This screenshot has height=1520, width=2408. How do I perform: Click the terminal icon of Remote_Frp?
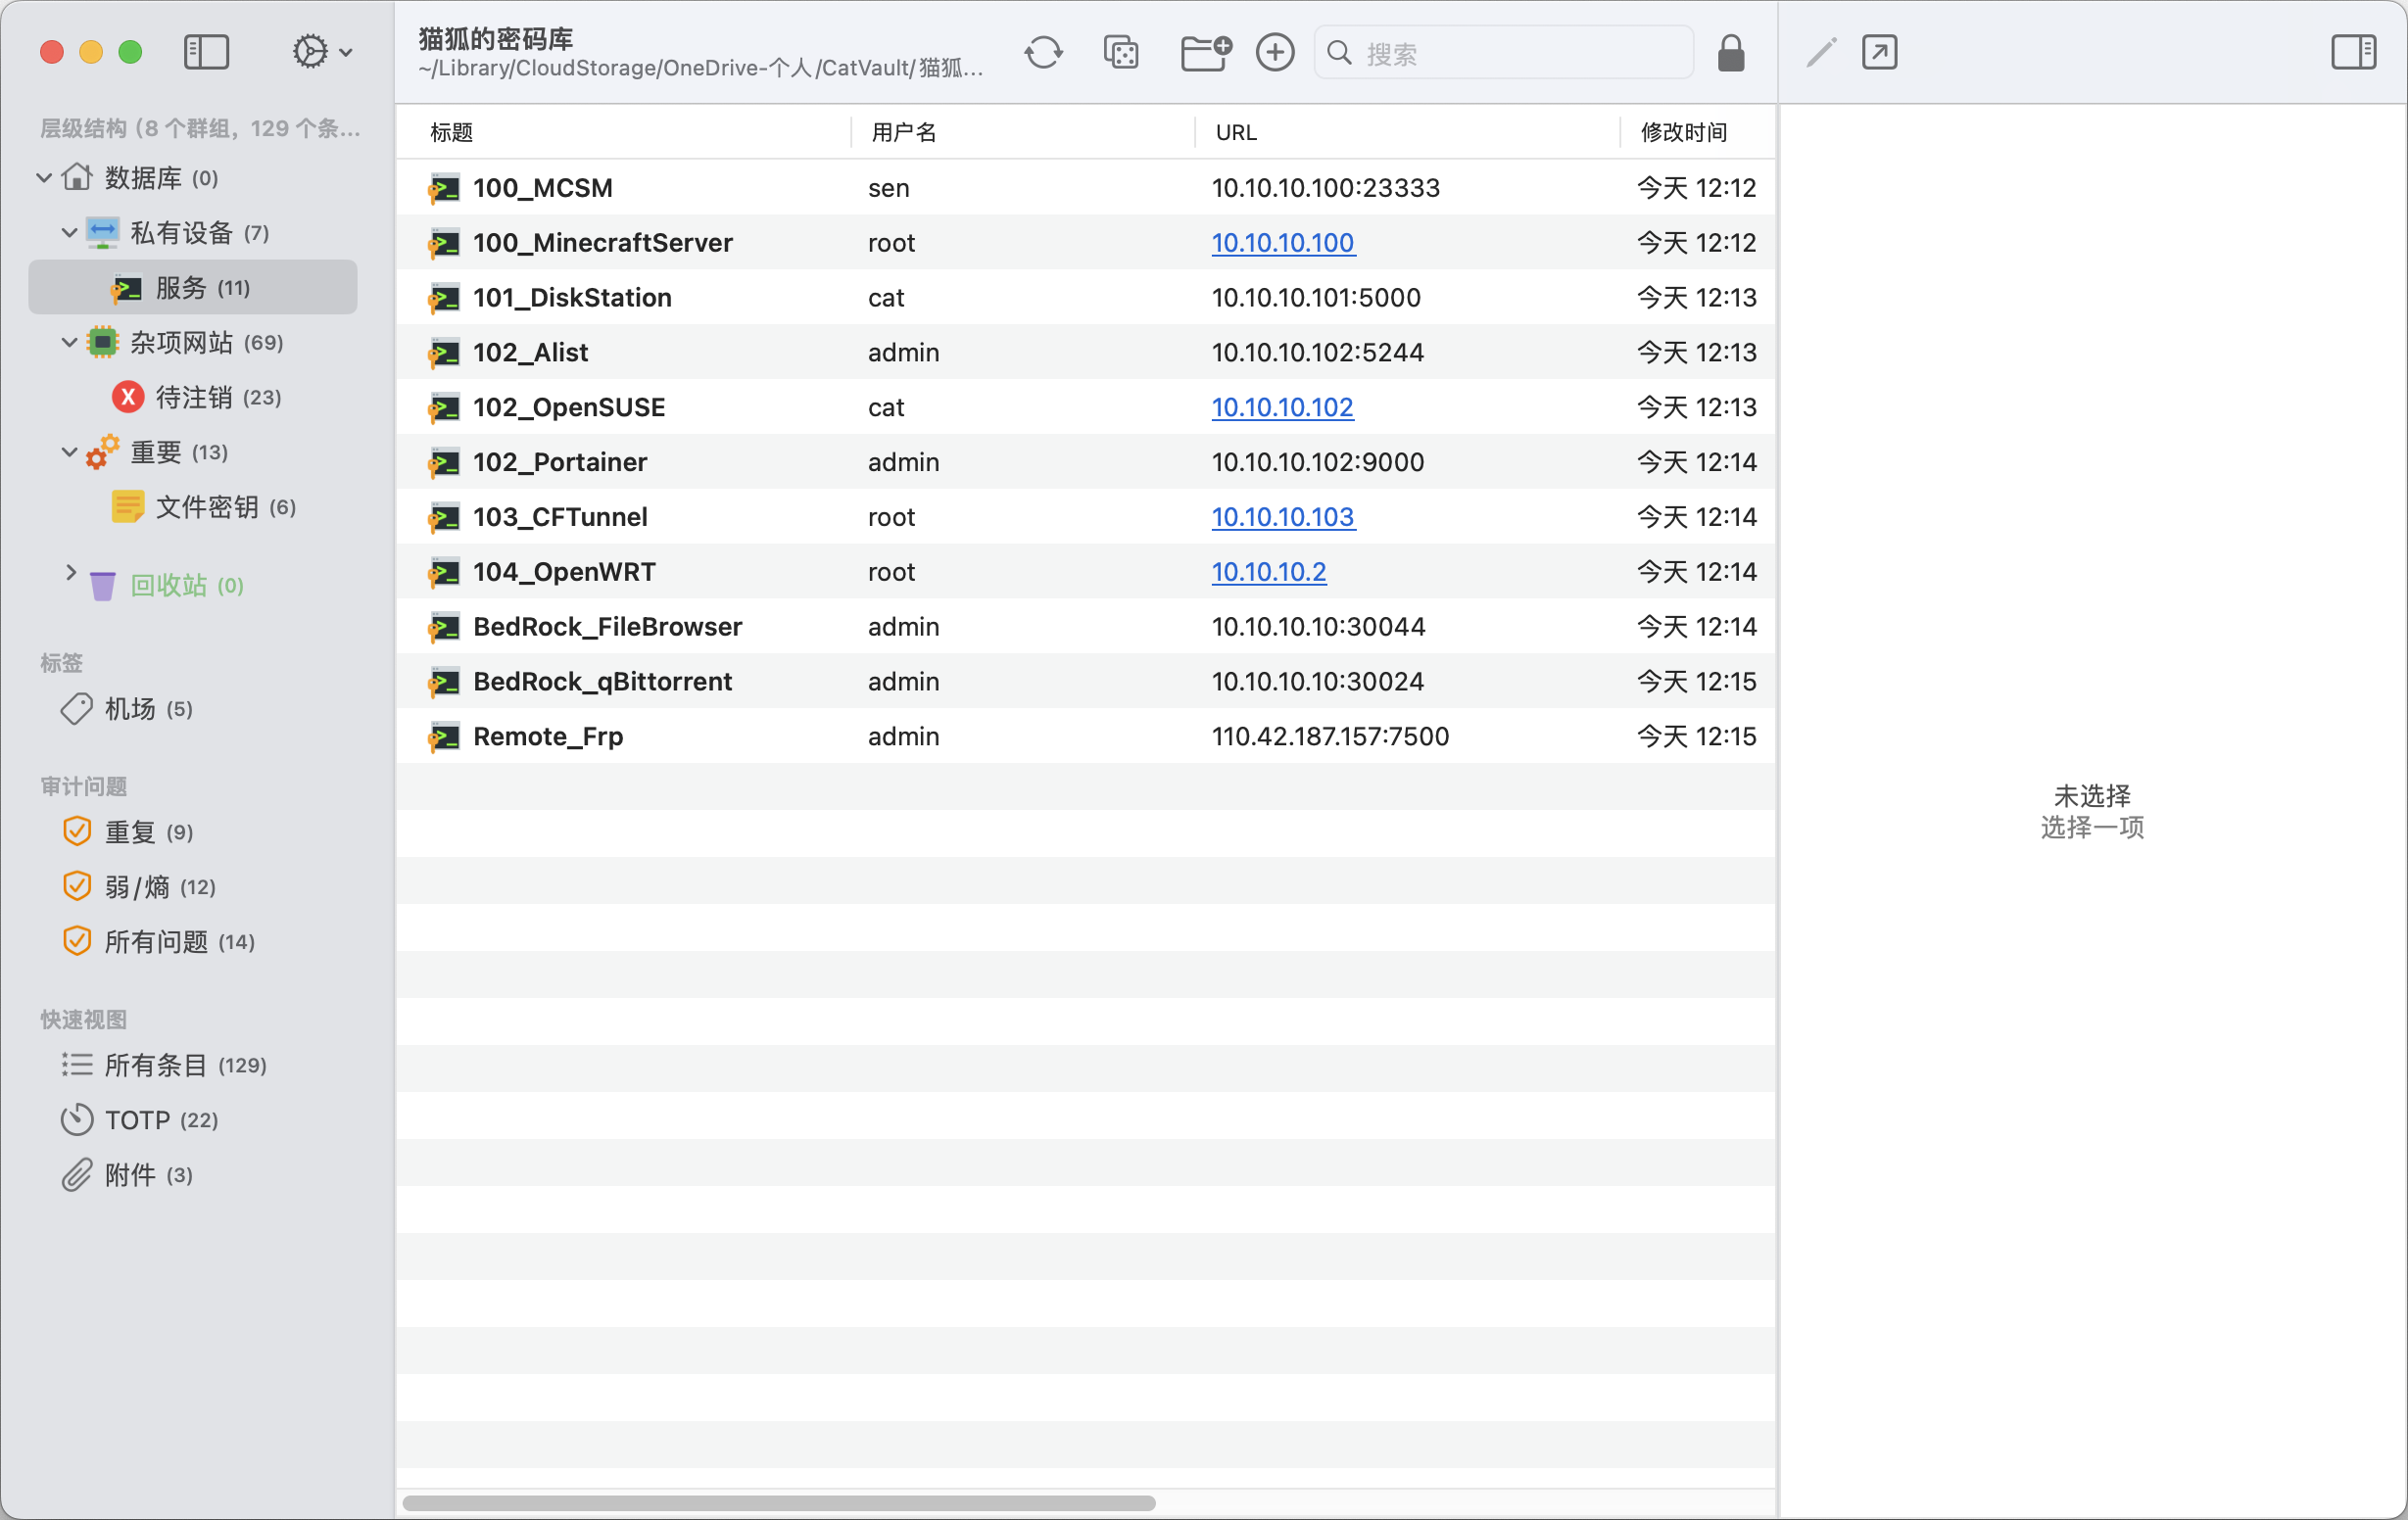444,737
